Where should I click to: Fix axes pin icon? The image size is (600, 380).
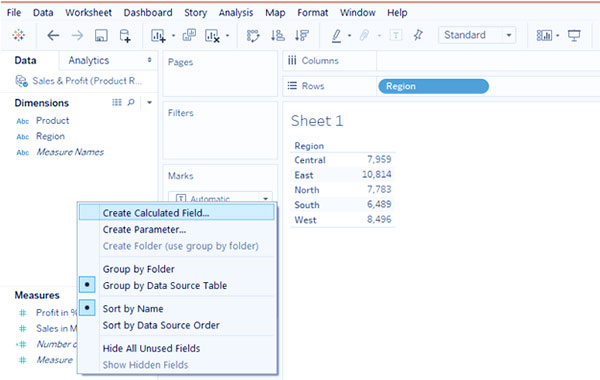click(418, 35)
